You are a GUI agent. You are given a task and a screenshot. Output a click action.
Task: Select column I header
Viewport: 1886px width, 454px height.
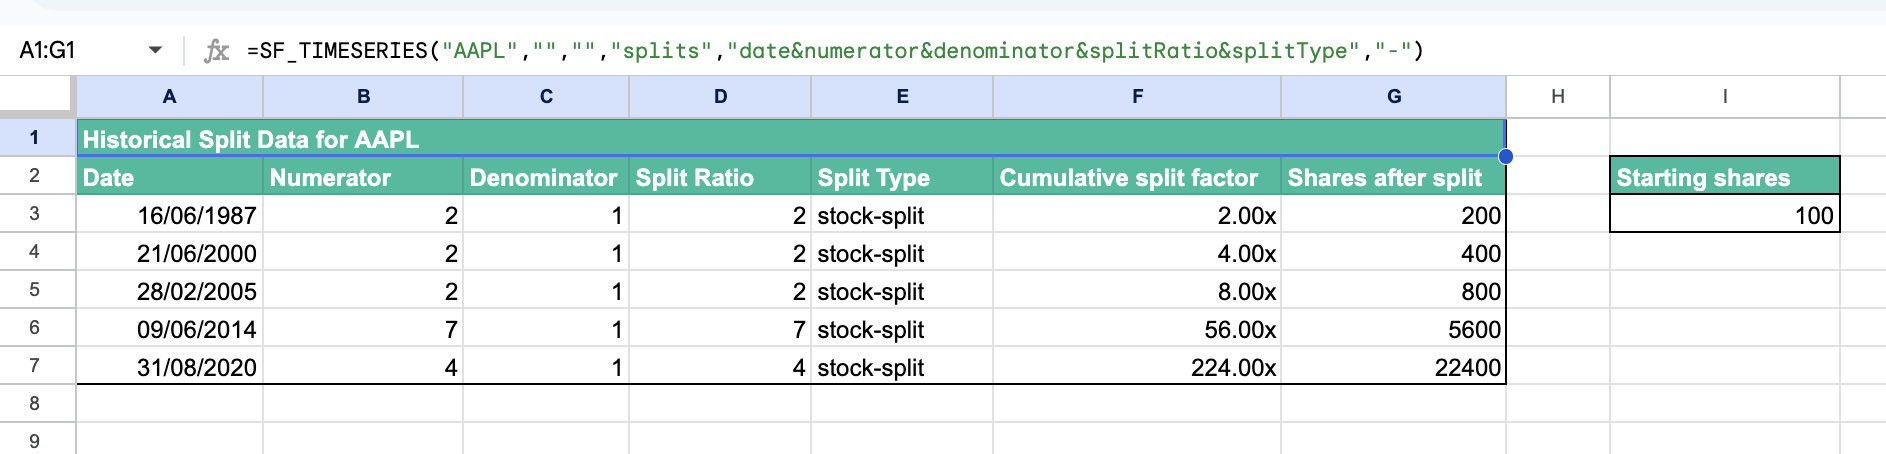point(1725,97)
